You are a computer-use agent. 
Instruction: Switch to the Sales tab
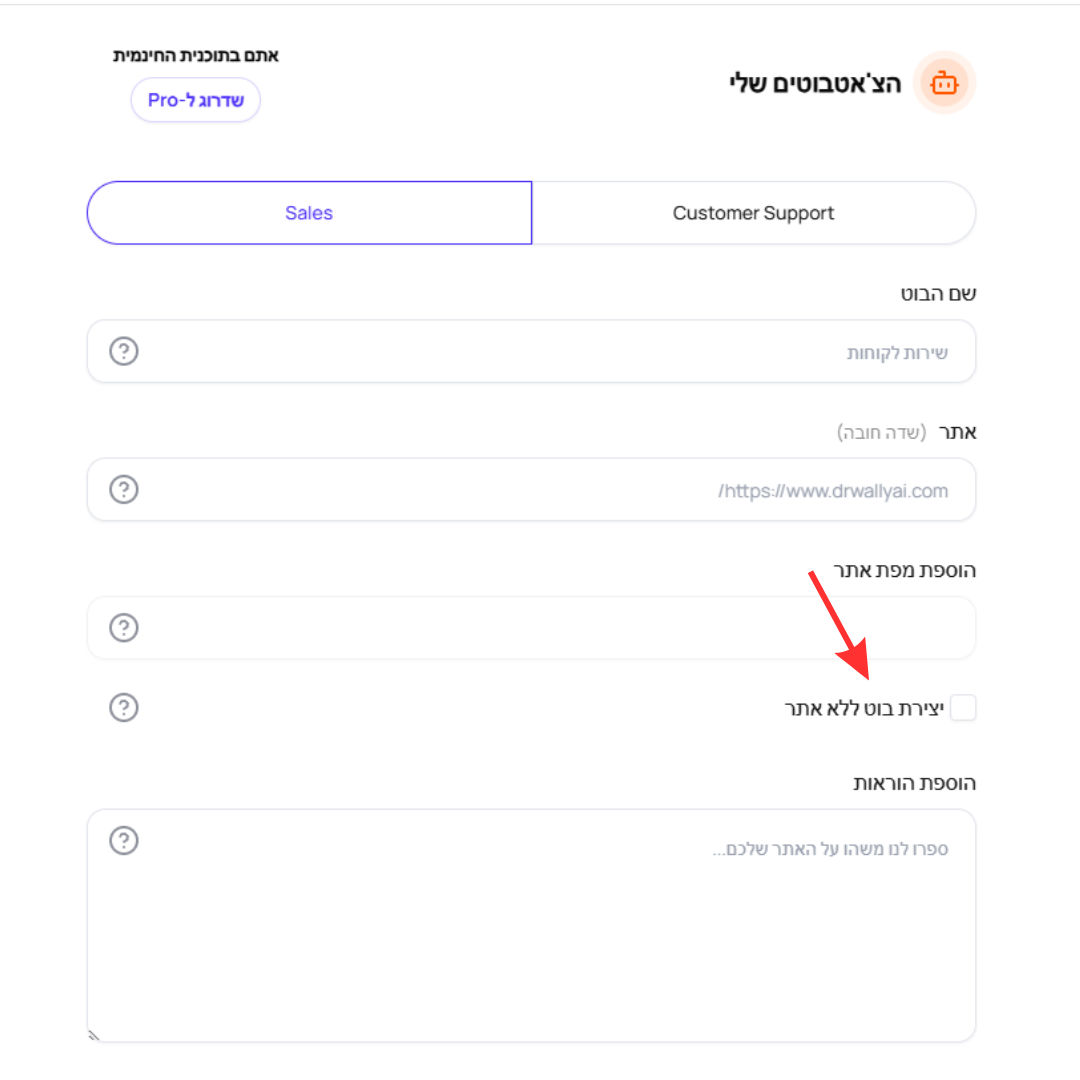(x=309, y=213)
